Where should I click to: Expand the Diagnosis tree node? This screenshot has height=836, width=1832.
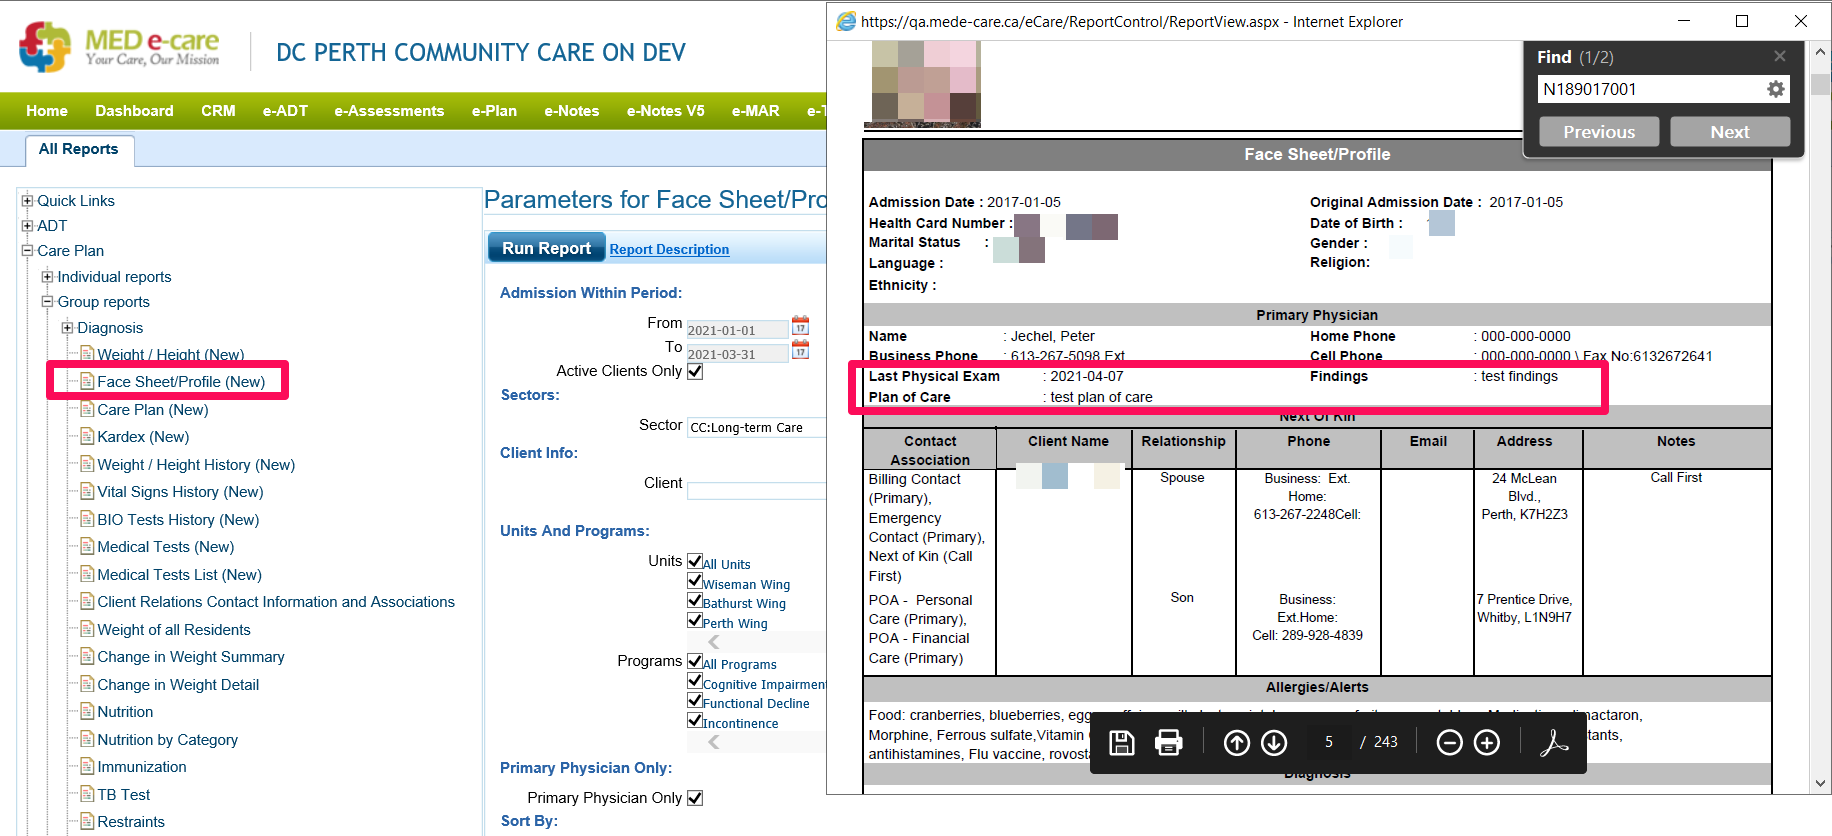(x=67, y=328)
